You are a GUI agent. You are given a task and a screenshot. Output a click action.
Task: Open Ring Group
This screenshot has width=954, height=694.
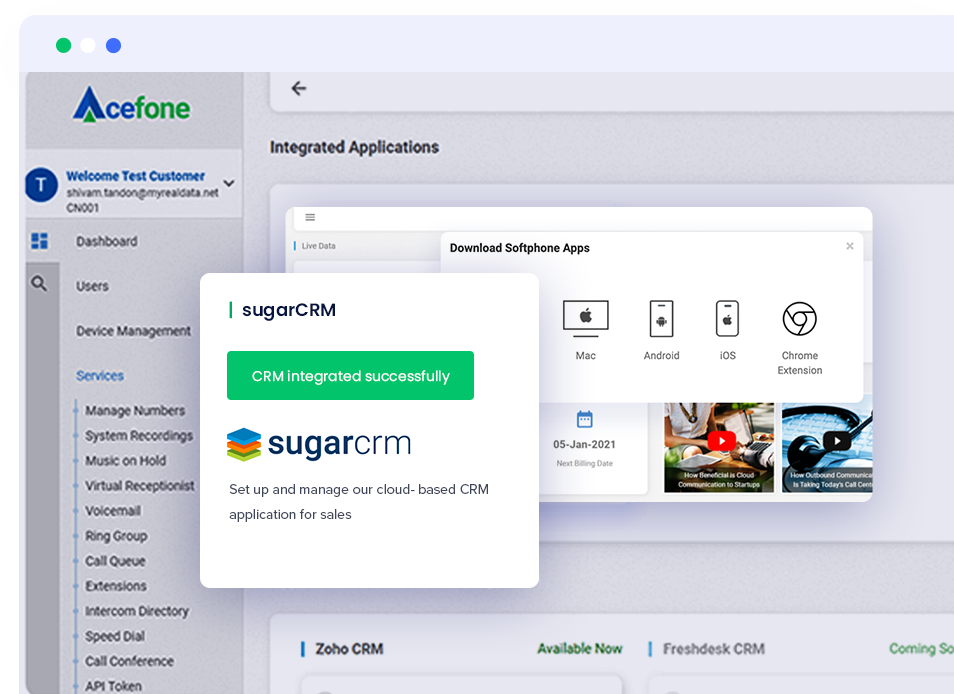click(x=116, y=536)
